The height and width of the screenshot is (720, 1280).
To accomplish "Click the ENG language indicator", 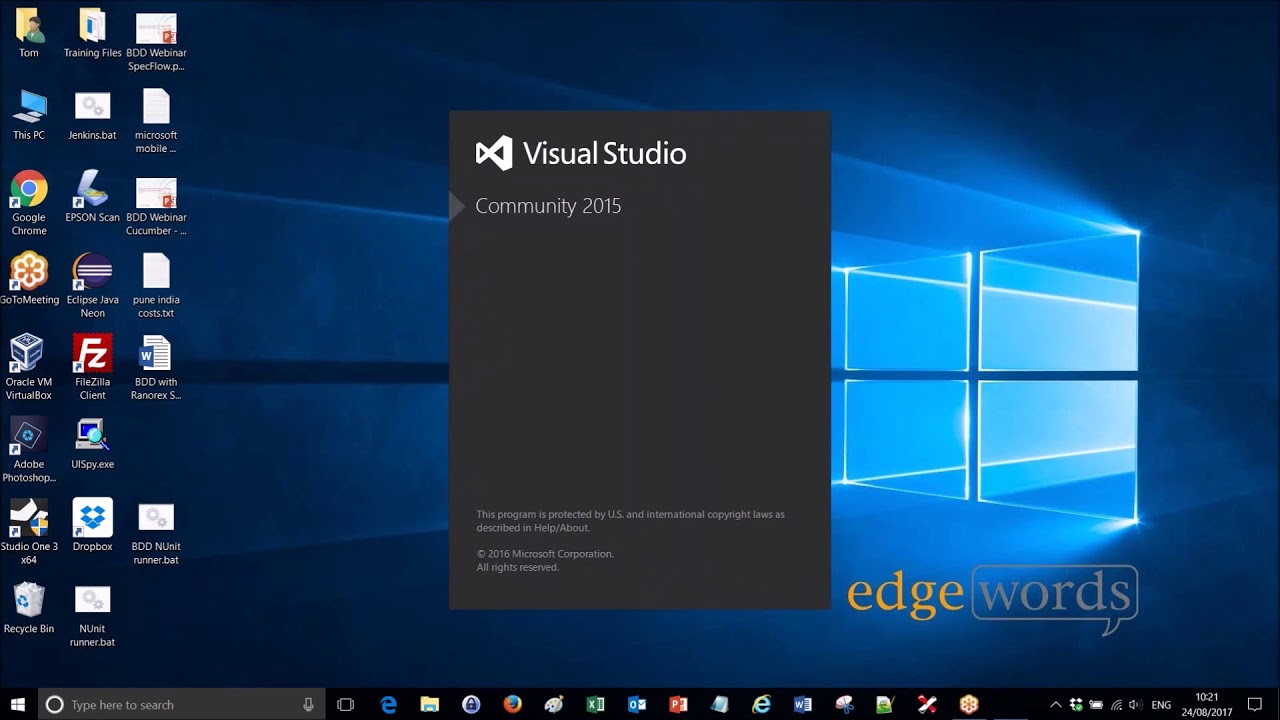I will tap(1161, 704).
